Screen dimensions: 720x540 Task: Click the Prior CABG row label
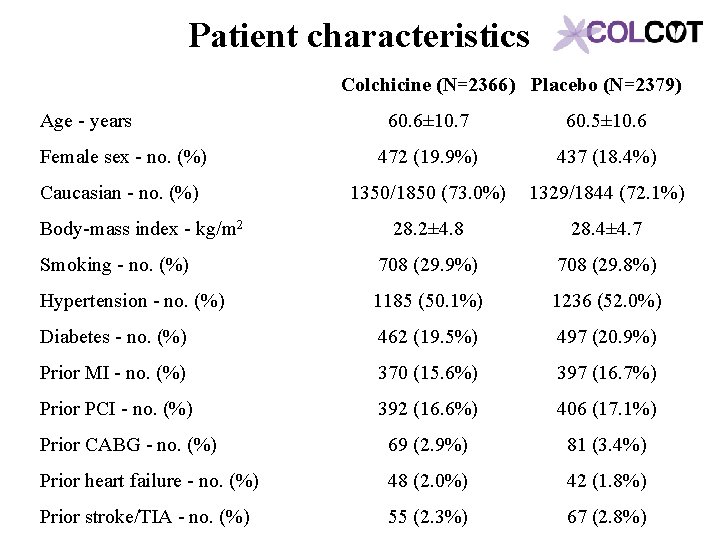[x=128, y=445]
